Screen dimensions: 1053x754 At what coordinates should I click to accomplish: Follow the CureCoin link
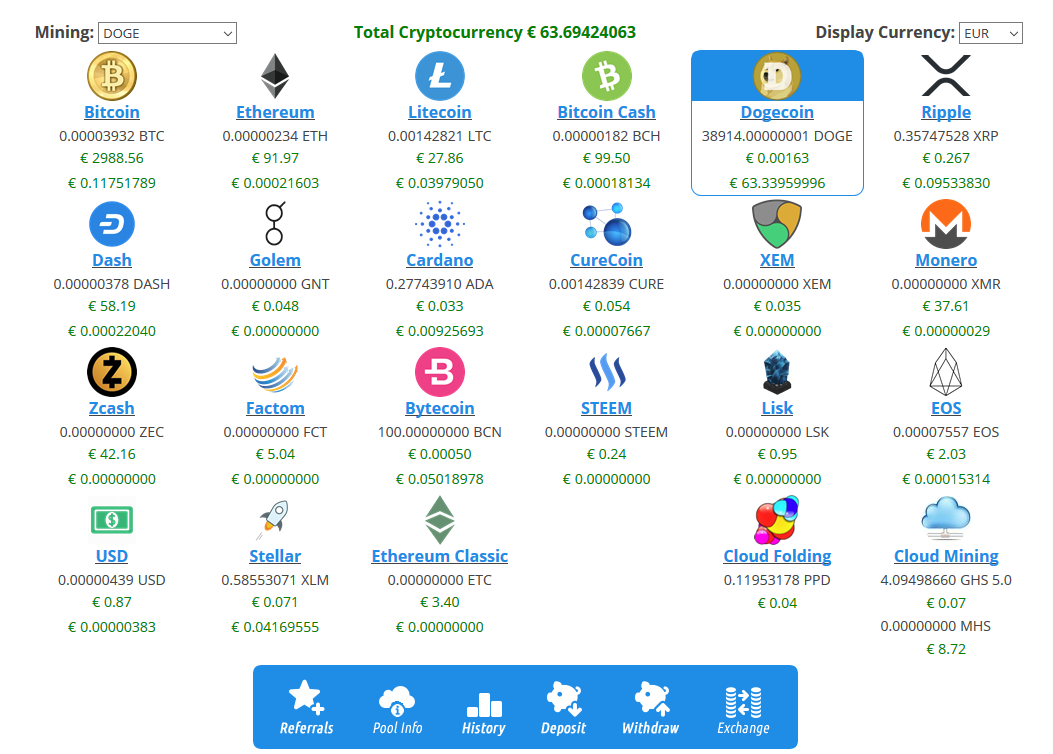606,260
